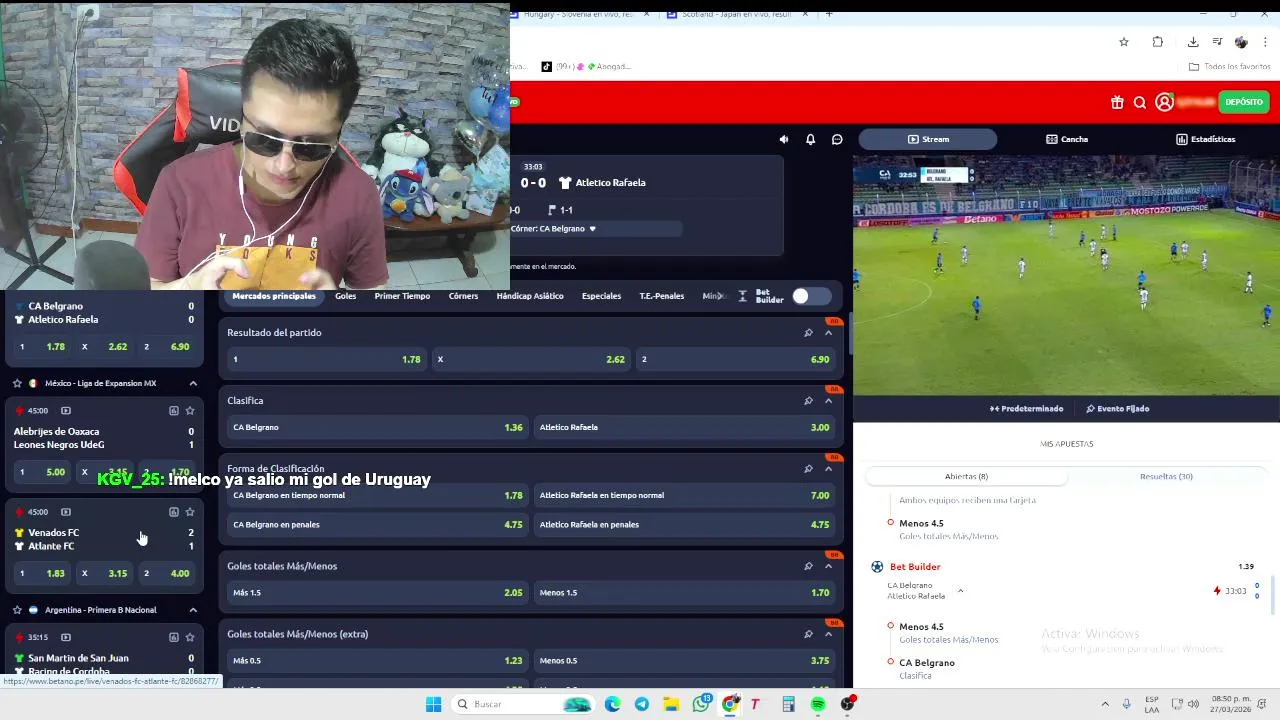Open Spotify from the taskbar
Screen dimensions: 1280x720
[818, 704]
